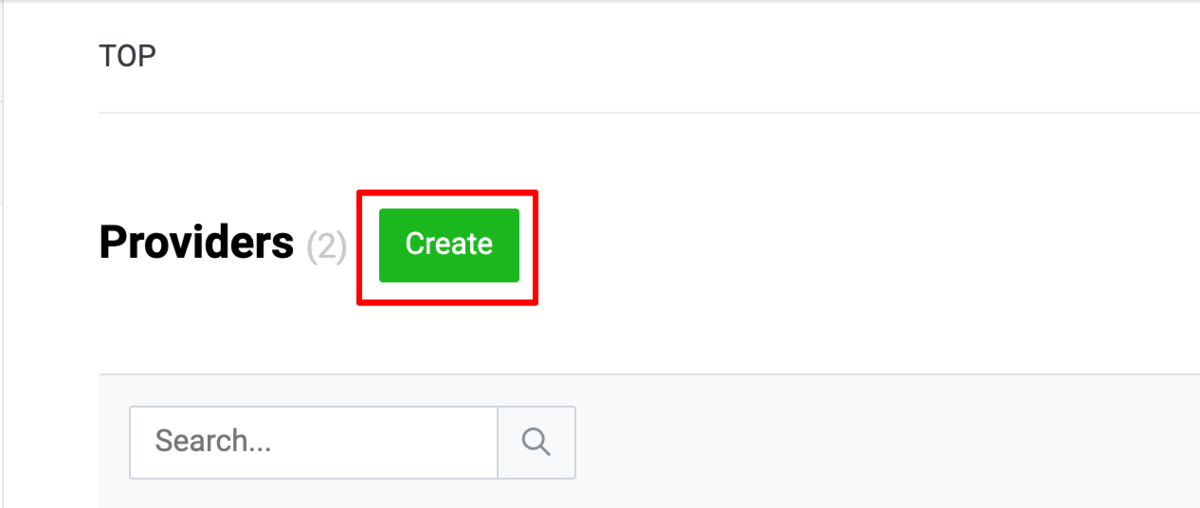Place the cursor in the provider search box
Viewport: 1200px width, 508px height.
click(x=314, y=442)
